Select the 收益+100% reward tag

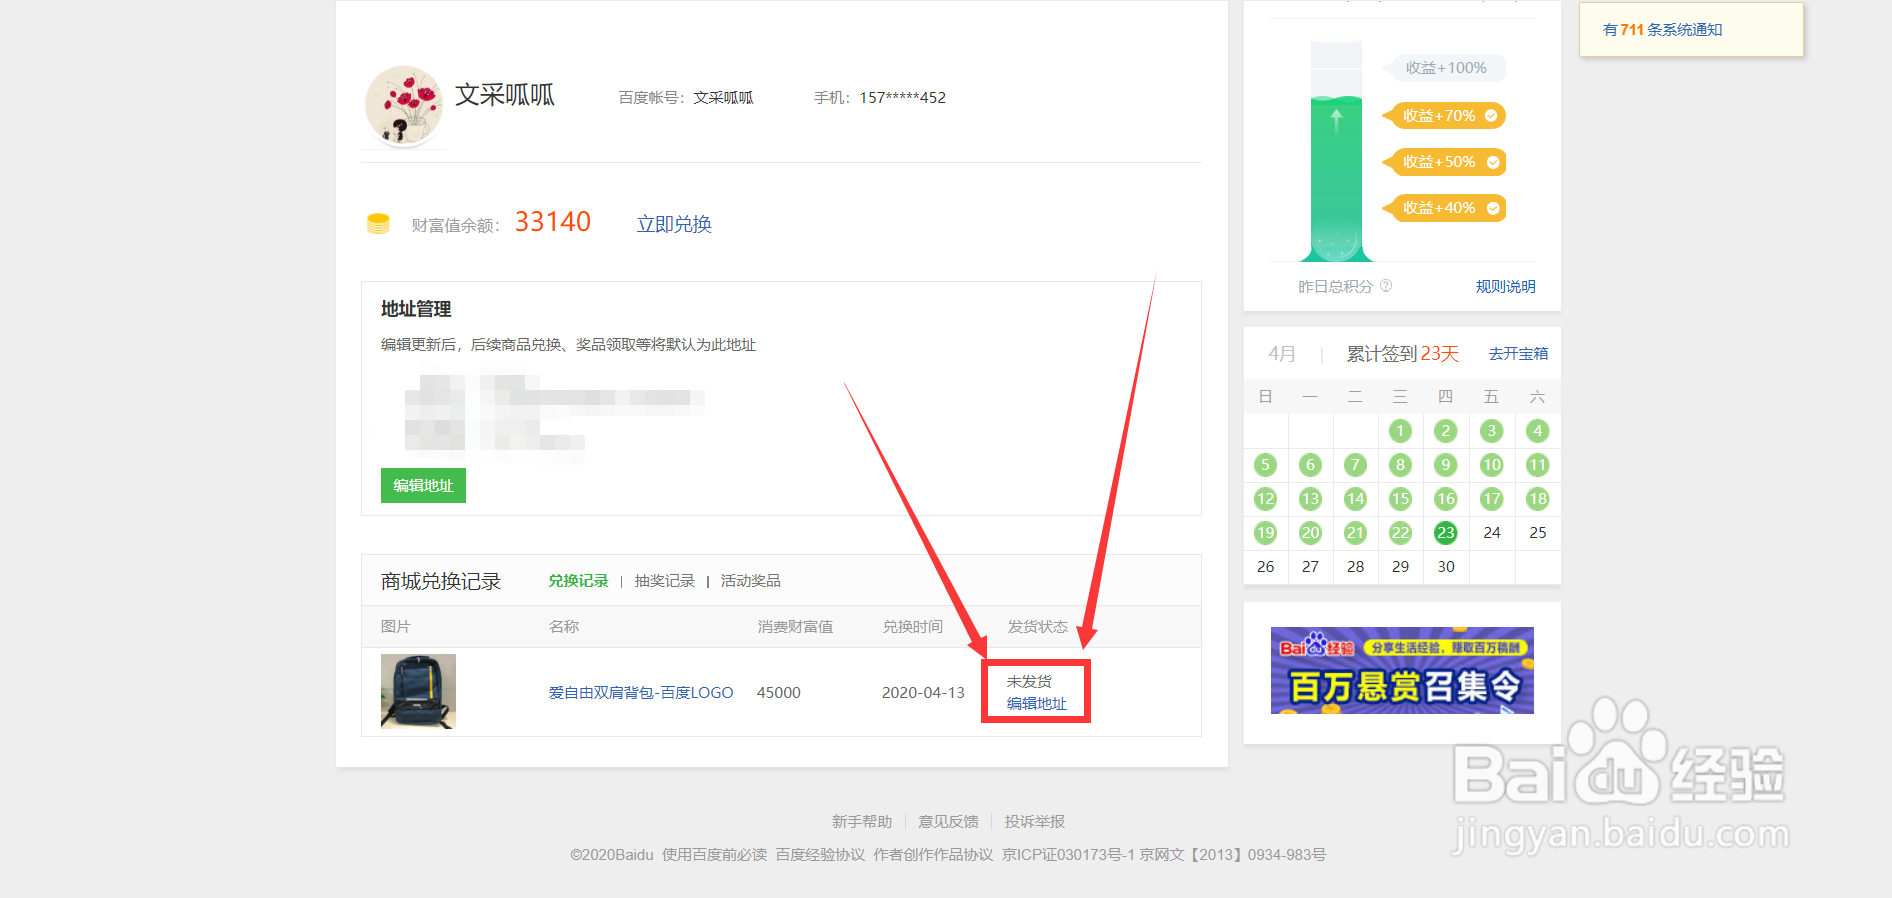tap(1445, 68)
